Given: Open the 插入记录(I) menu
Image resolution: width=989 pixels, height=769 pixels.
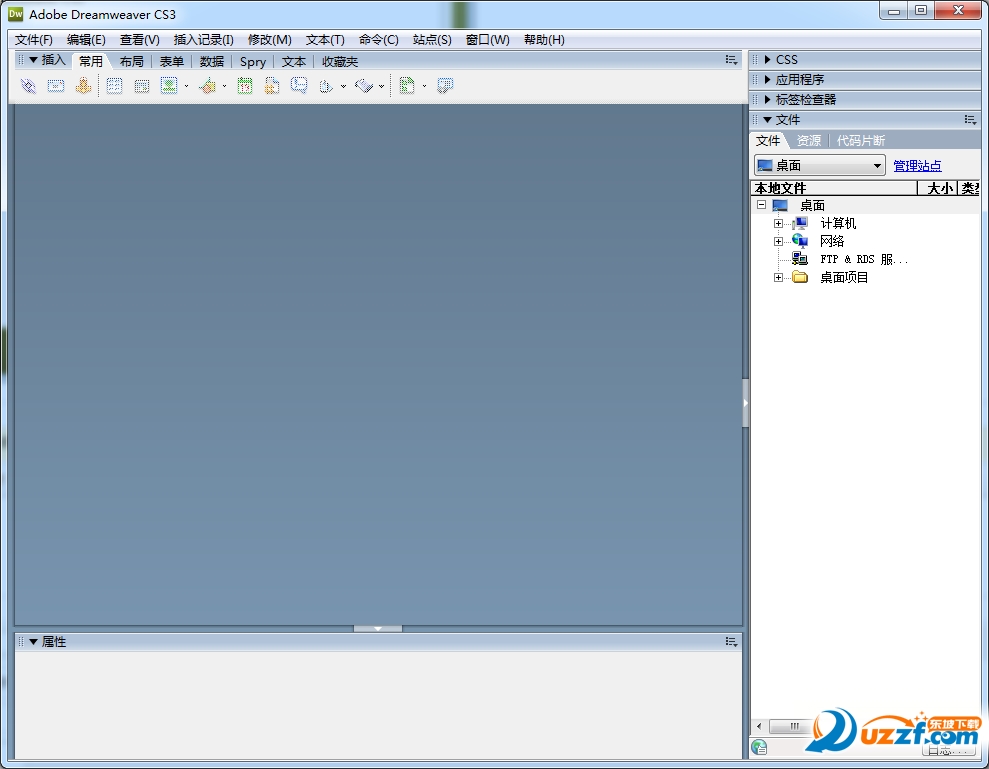Looking at the screenshot, I should 204,40.
